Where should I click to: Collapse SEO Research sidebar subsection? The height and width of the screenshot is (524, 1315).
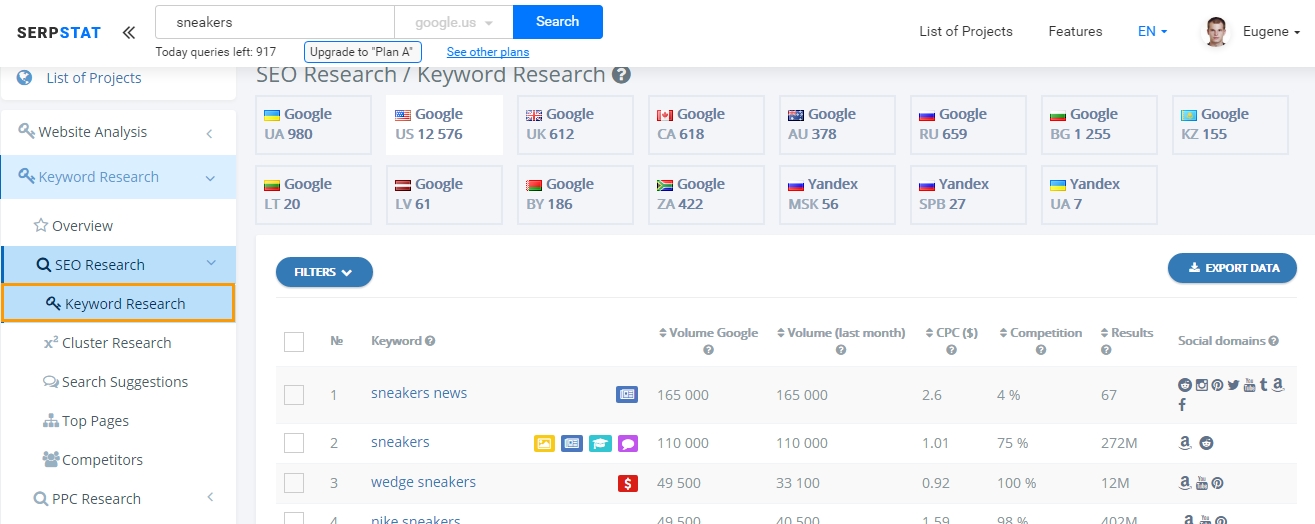click(x=119, y=265)
